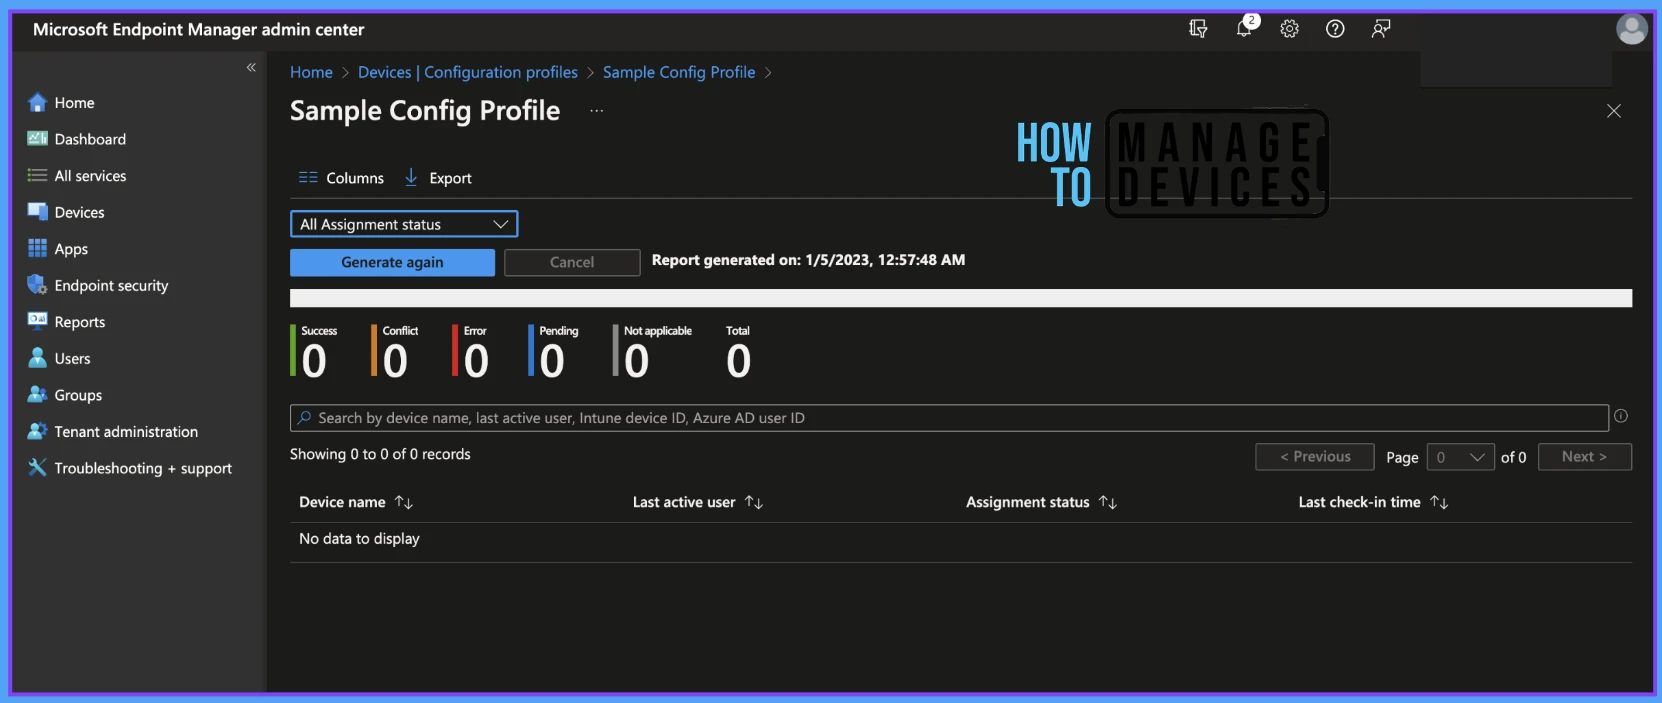Select the Home menu label

click(75, 102)
